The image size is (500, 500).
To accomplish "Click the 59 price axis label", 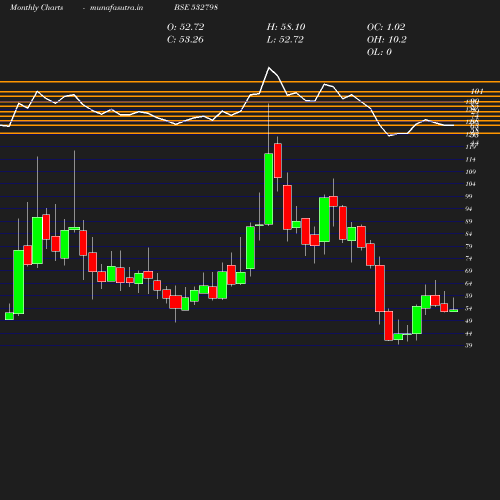I will [469, 296].
